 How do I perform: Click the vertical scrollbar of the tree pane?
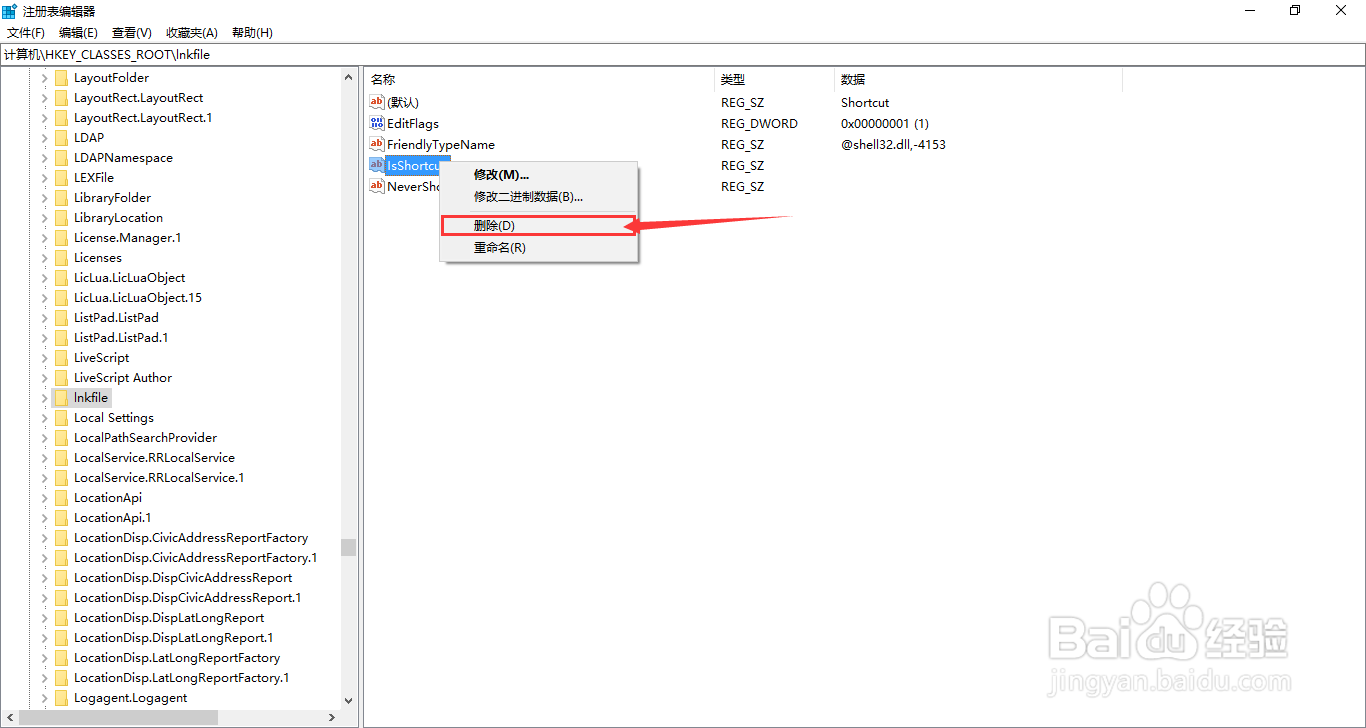[348, 547]
